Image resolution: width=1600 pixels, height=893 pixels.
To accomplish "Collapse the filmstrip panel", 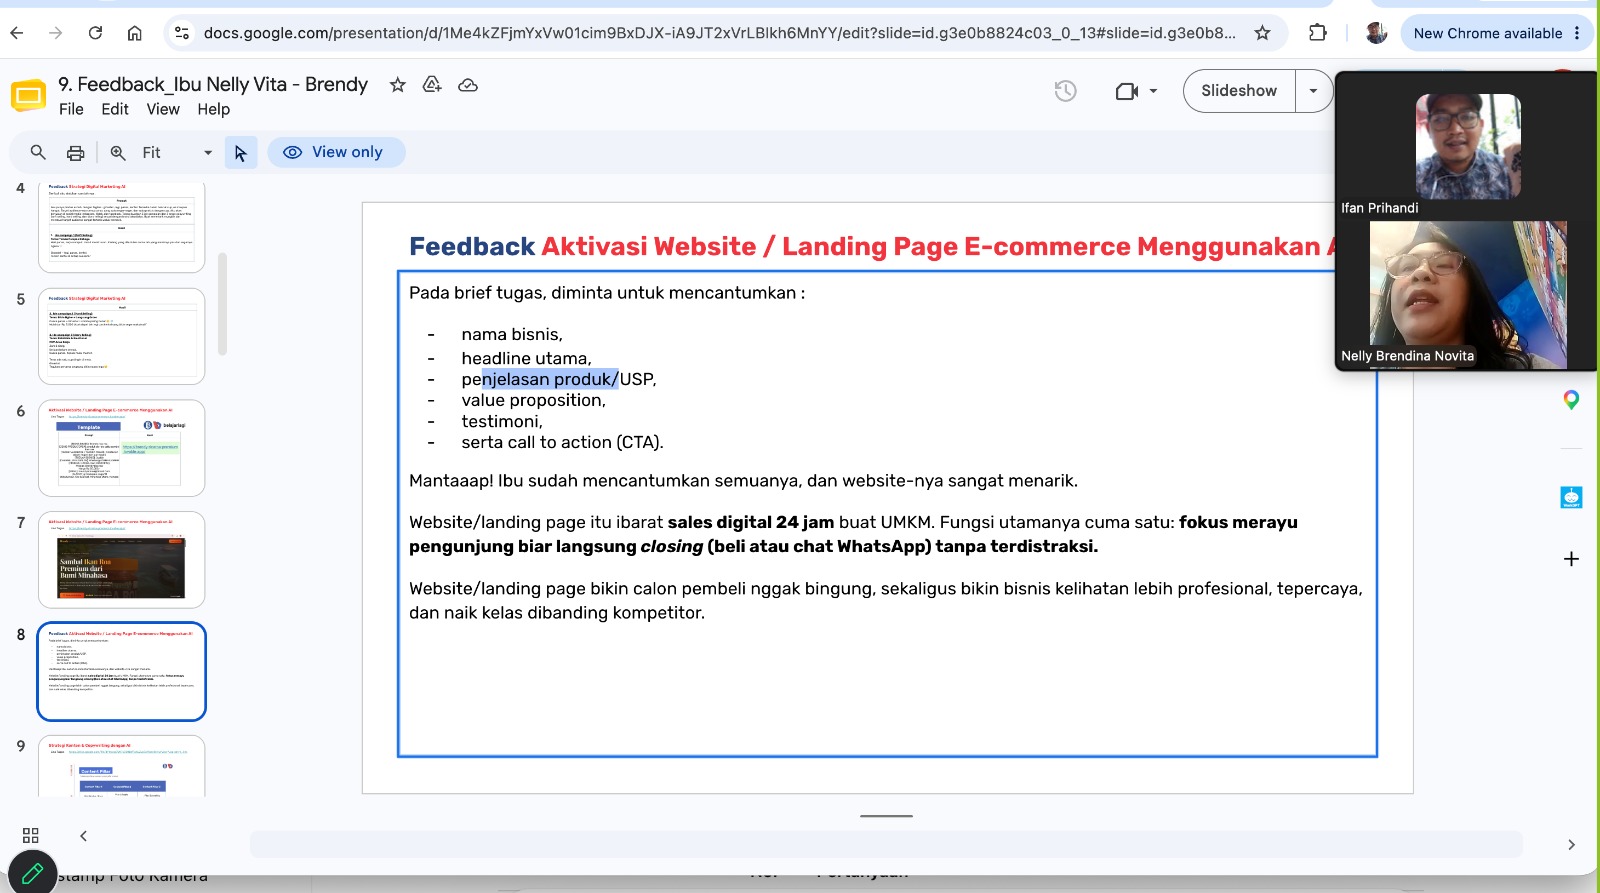I will [x=83, y=835].
